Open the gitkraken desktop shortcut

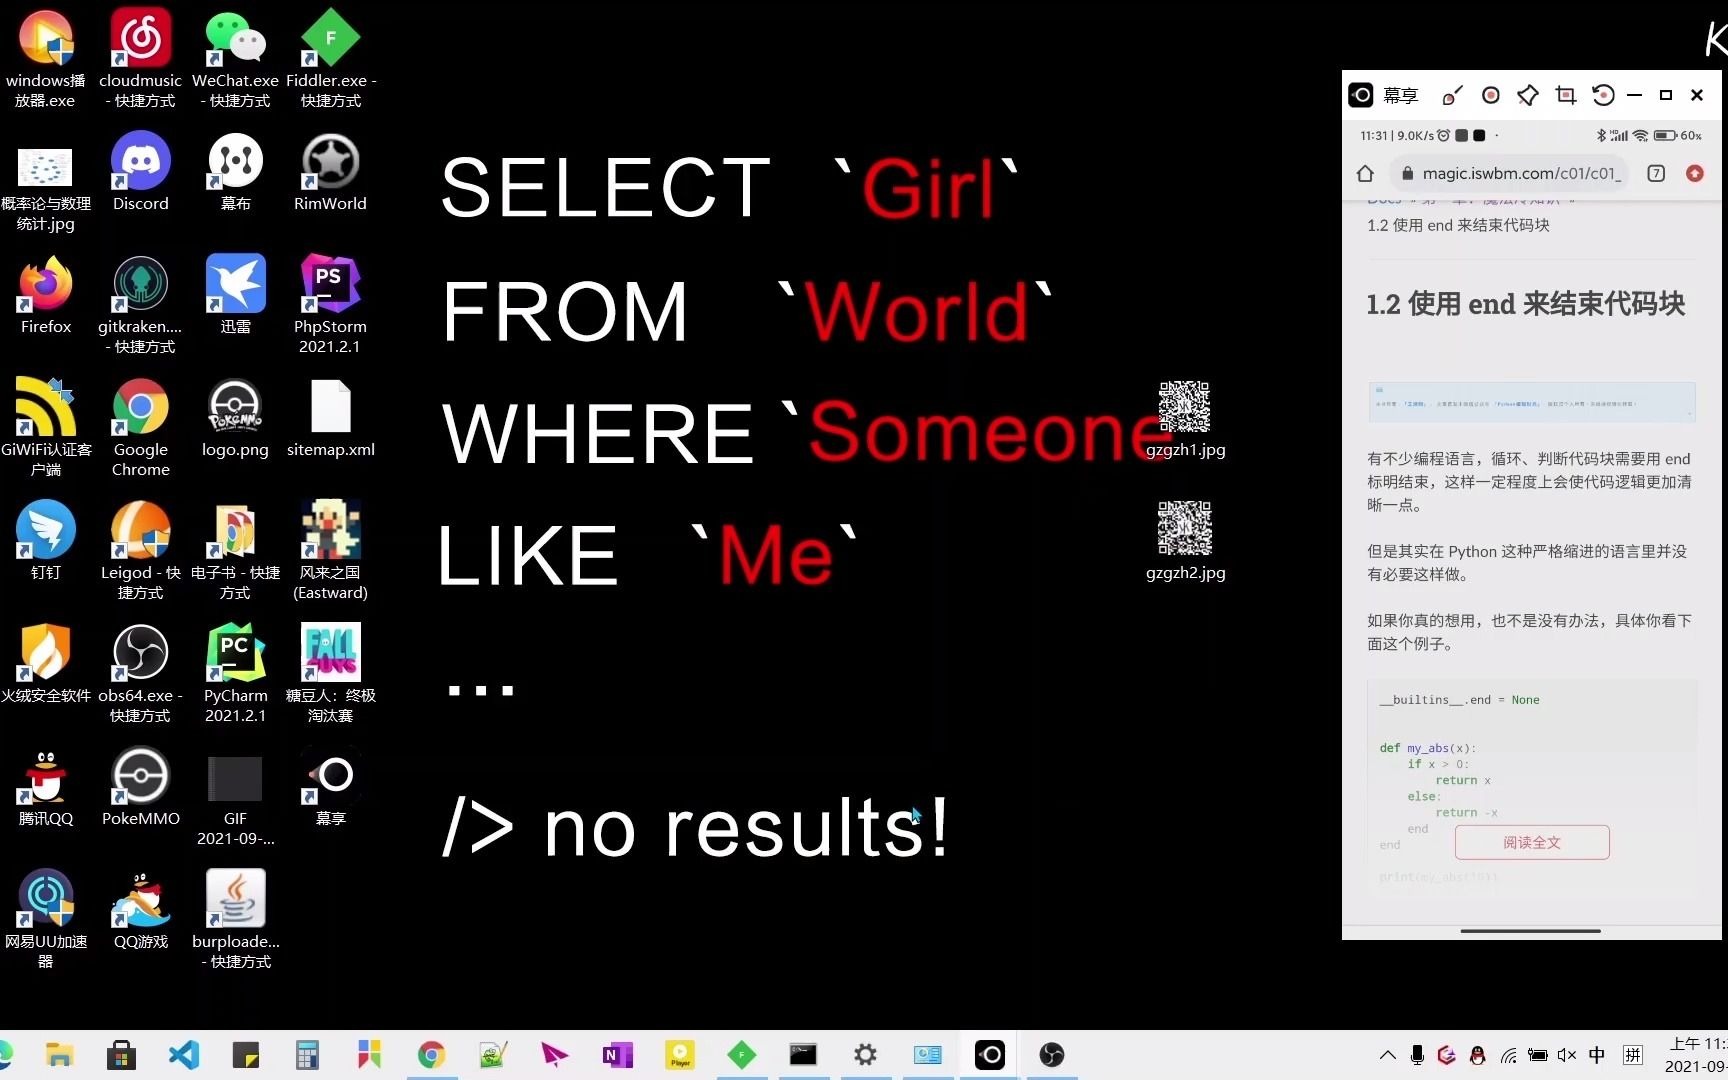140,305
